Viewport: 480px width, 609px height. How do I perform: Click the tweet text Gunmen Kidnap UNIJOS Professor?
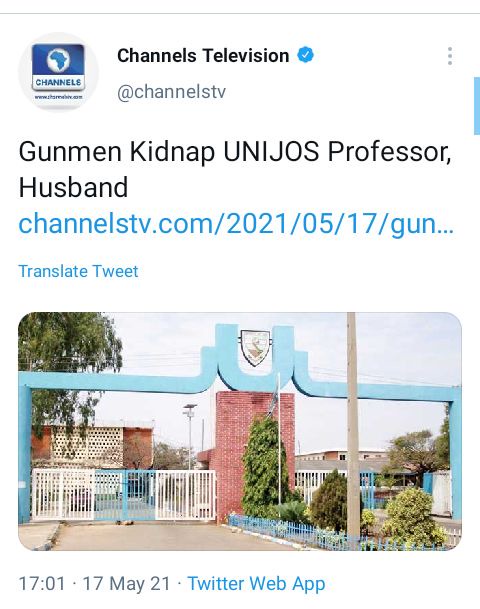[235, 152]
